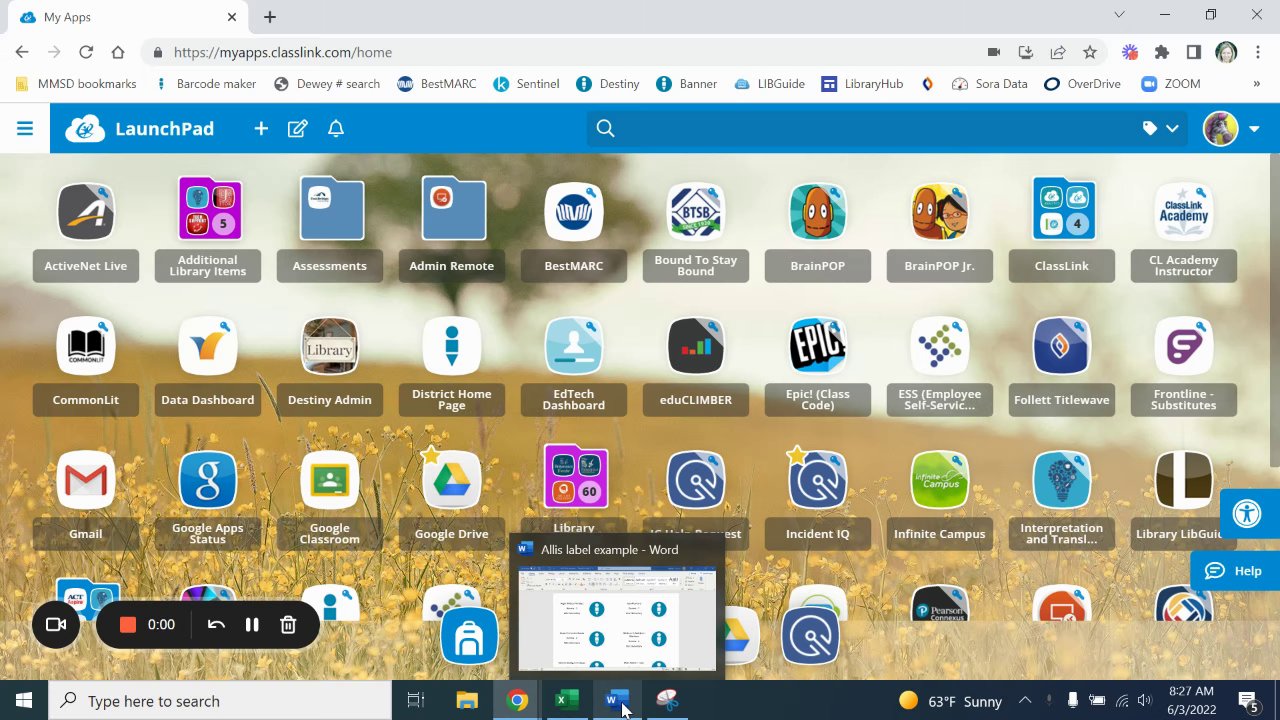Restart recording with the undo arrow
Viewport: 1280px width, 720px height.
coord(216,624)
